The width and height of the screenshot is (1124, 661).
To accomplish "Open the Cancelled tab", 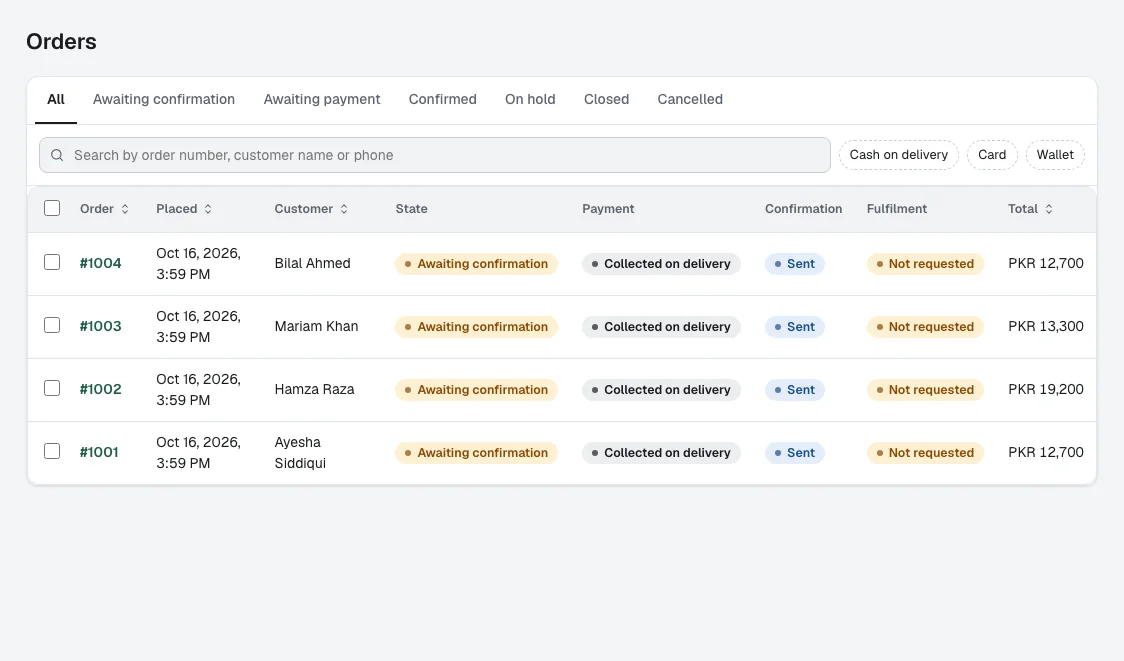I will pos(690,100).
